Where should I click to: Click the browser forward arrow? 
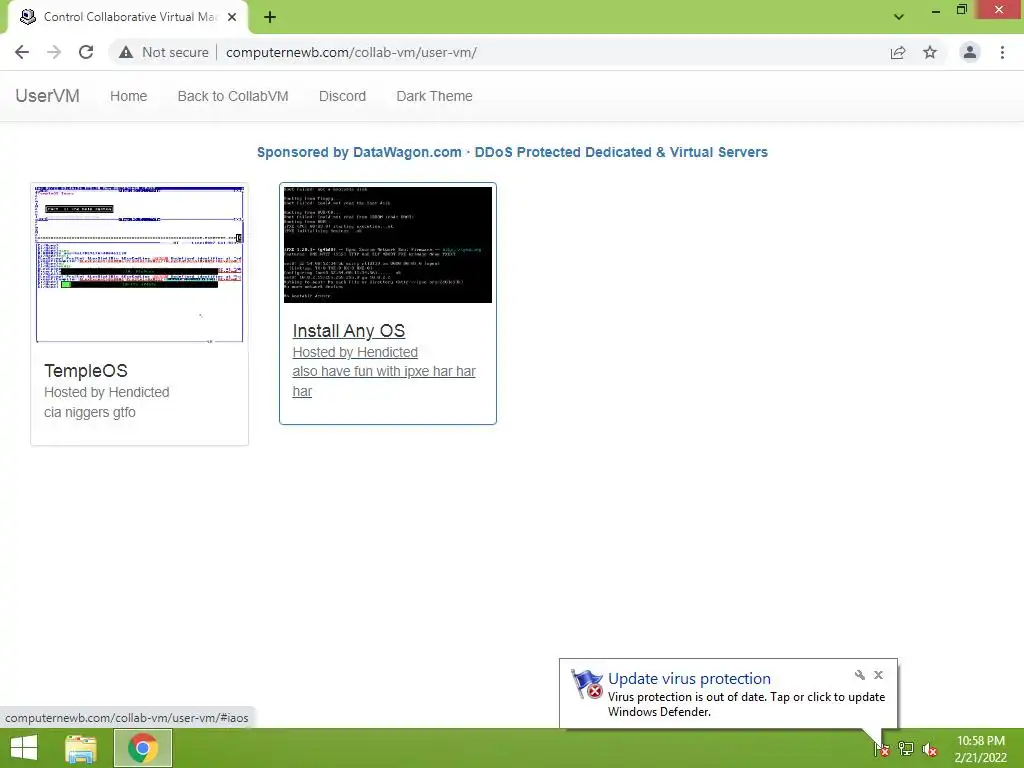point(54,52)
